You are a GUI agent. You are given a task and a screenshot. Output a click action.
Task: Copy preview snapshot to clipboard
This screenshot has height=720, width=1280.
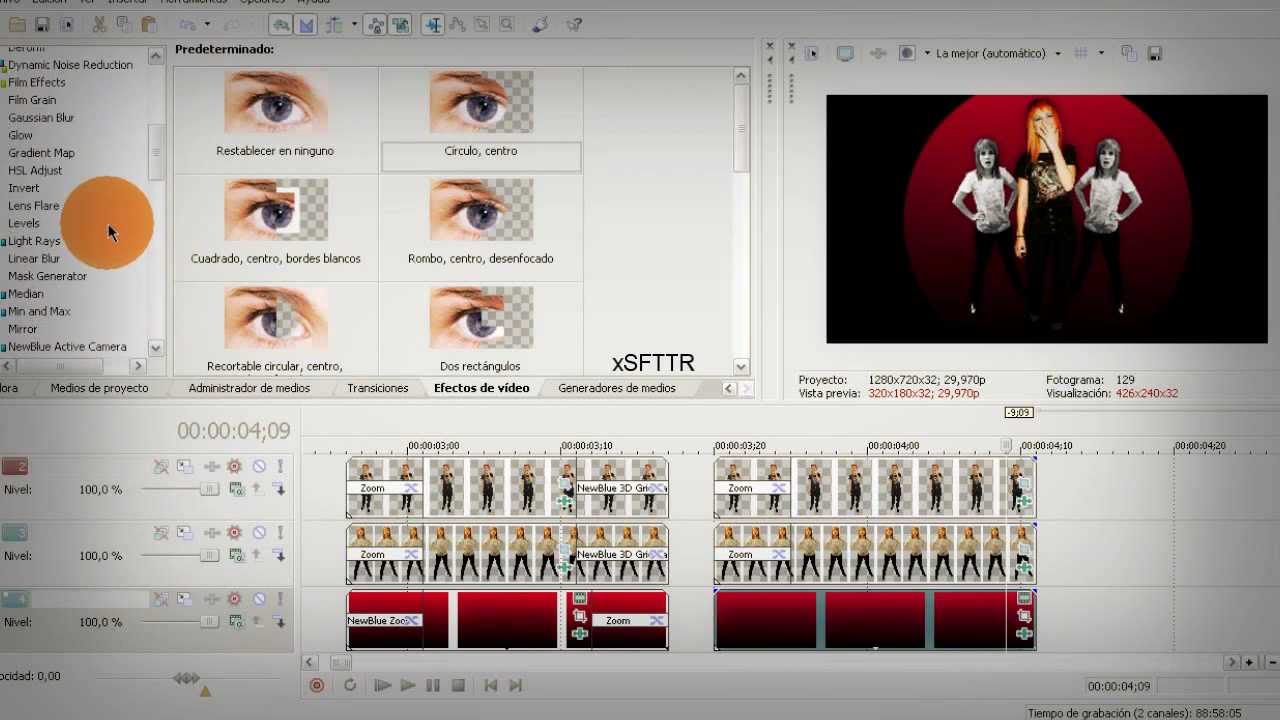(x=1129, y=53)
